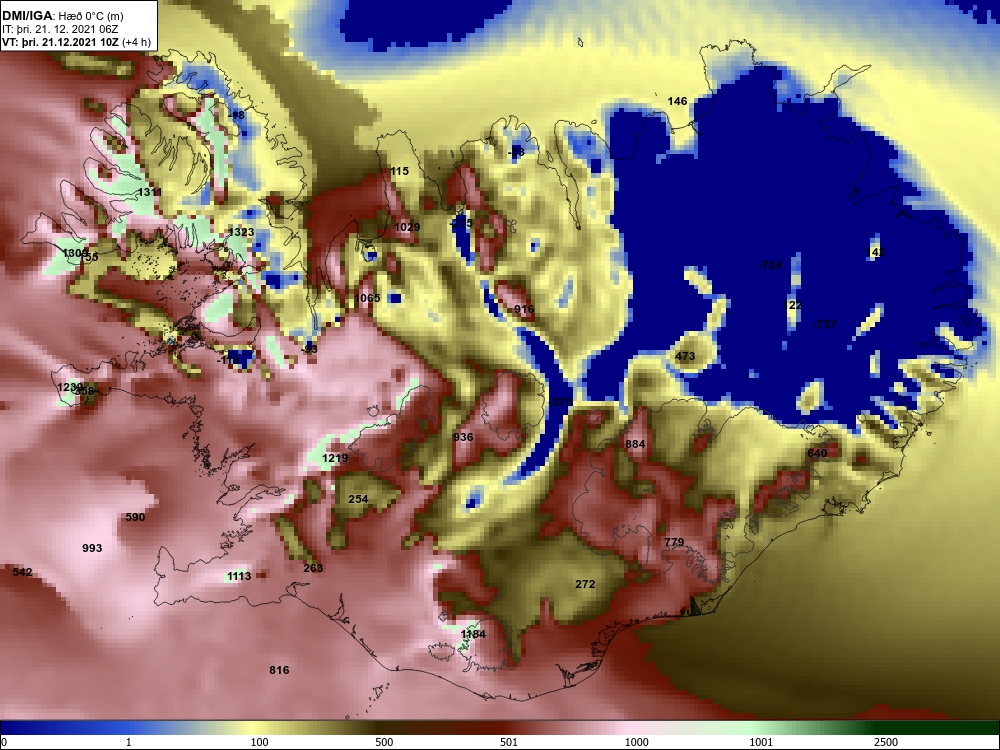Viewport: 1000px width, 750px height.
Task: Select the IT þri. 21. 12. 2021 06Z line
Action: pos(60,29)
